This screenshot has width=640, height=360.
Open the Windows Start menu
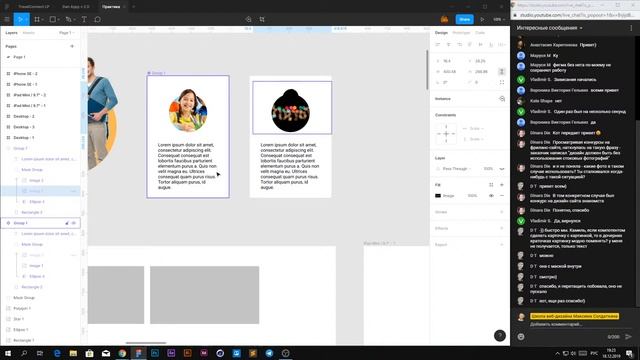(x=8, y=353)
